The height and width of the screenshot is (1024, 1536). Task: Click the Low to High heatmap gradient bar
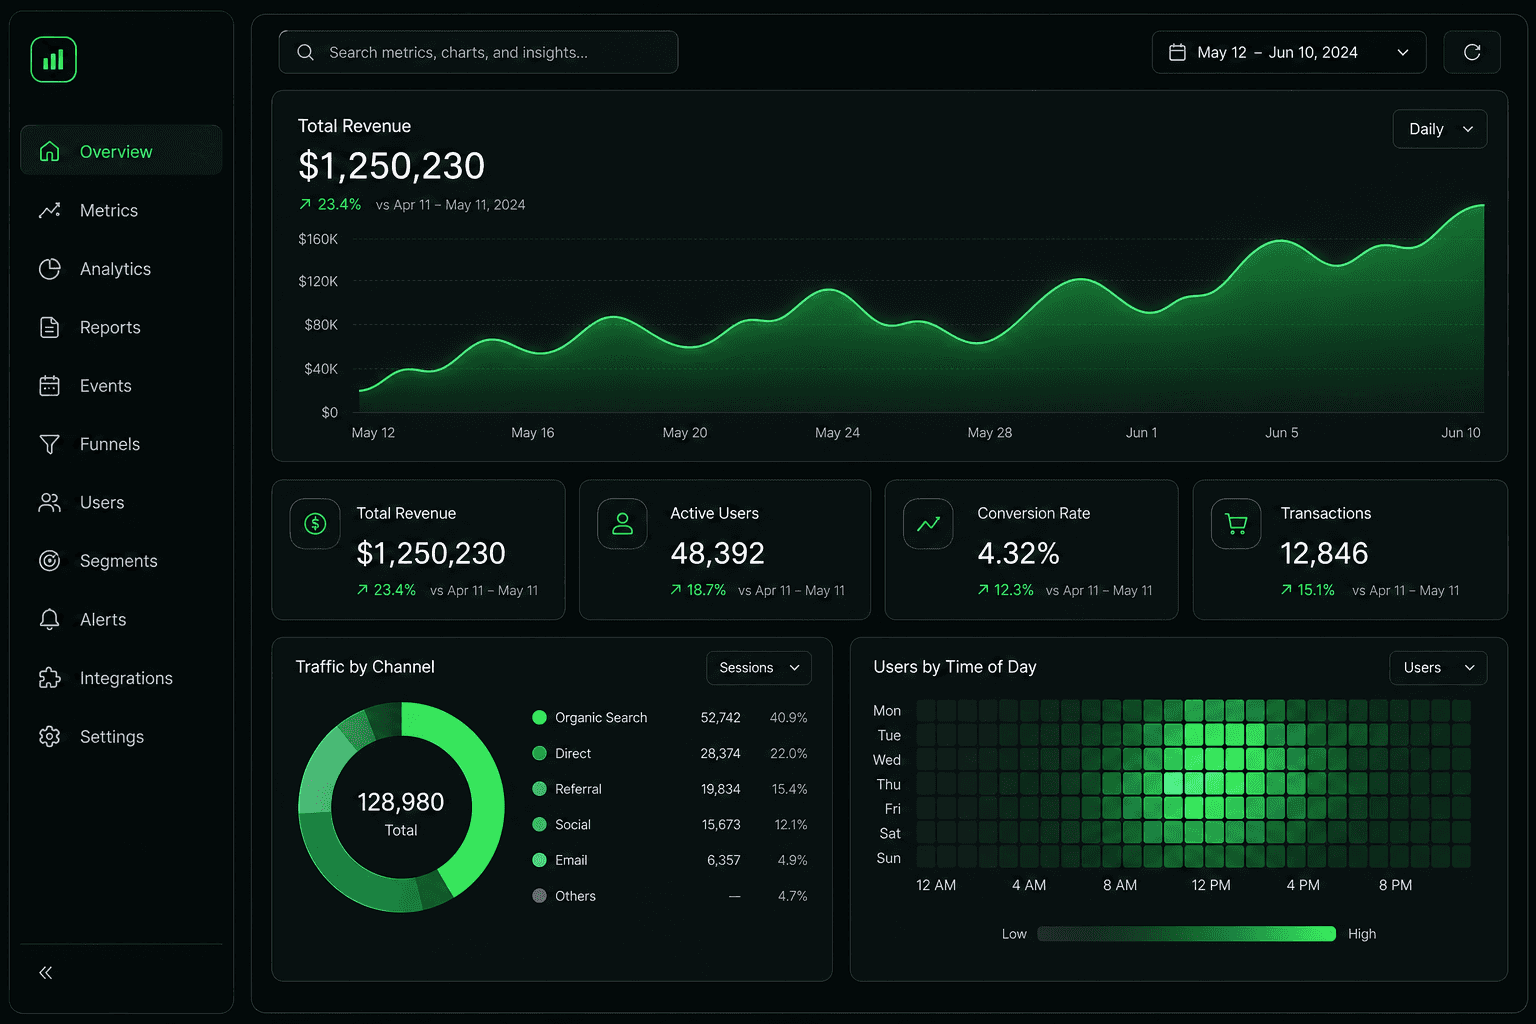point(1186,934)
